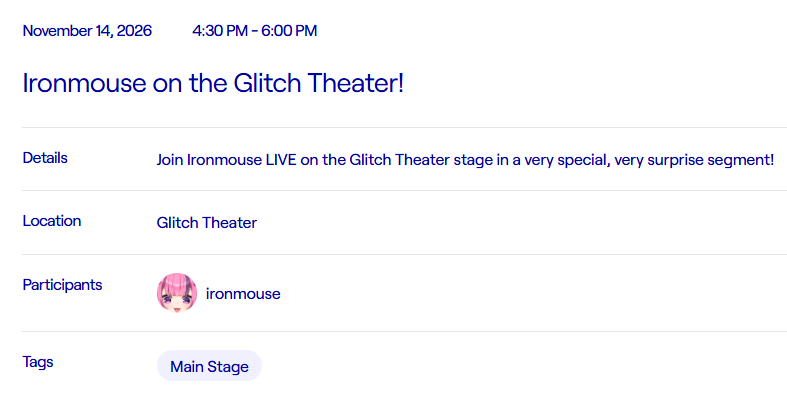Click the Participants row label
787x401 pixels.
click(62, 285)
